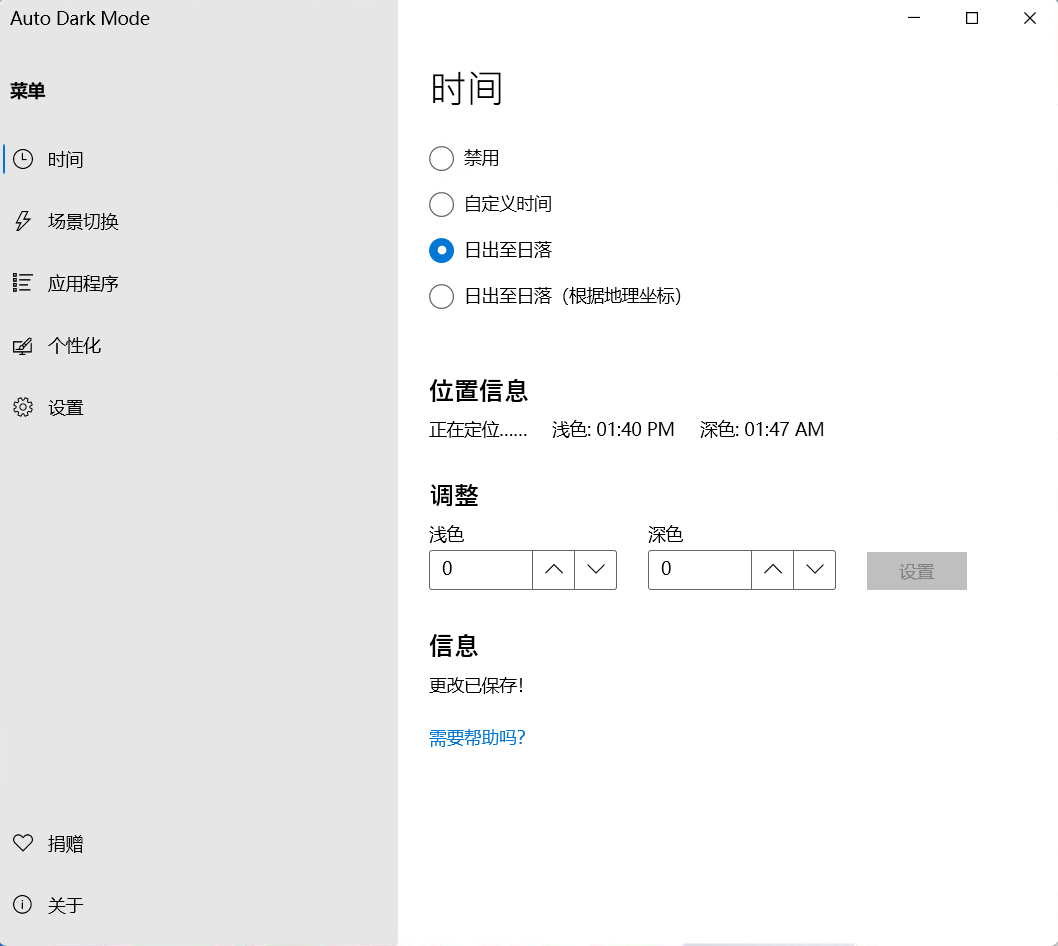This screenshot has width=1058, height=946.
Task: Click the 浅色 increase arrow
Action: 553,570
